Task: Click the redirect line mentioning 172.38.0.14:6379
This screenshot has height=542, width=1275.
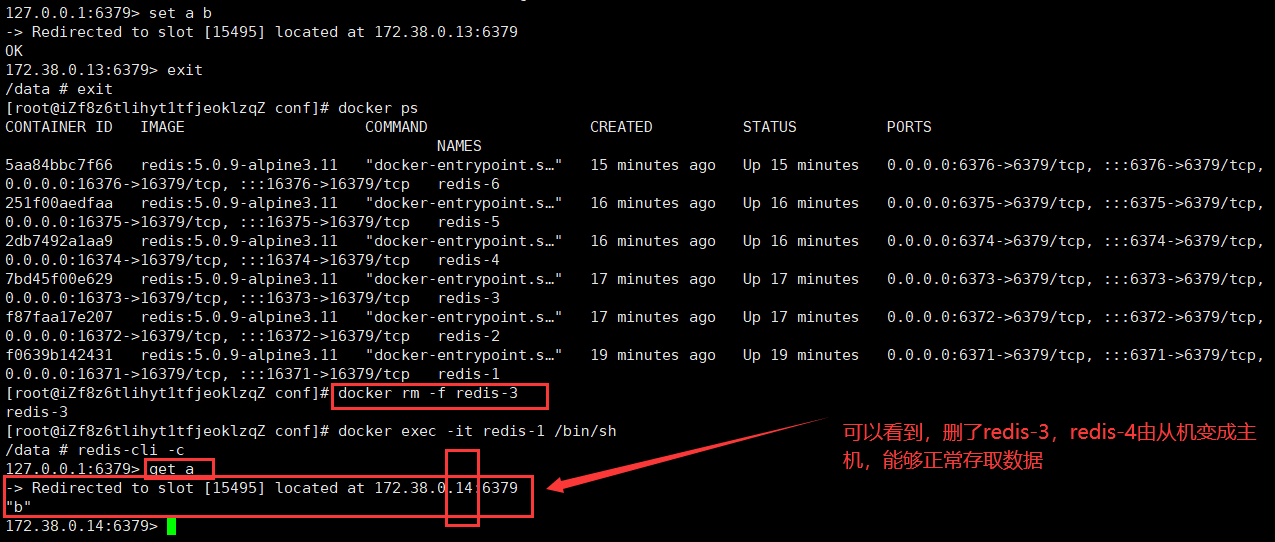Action: coord(262,488)
